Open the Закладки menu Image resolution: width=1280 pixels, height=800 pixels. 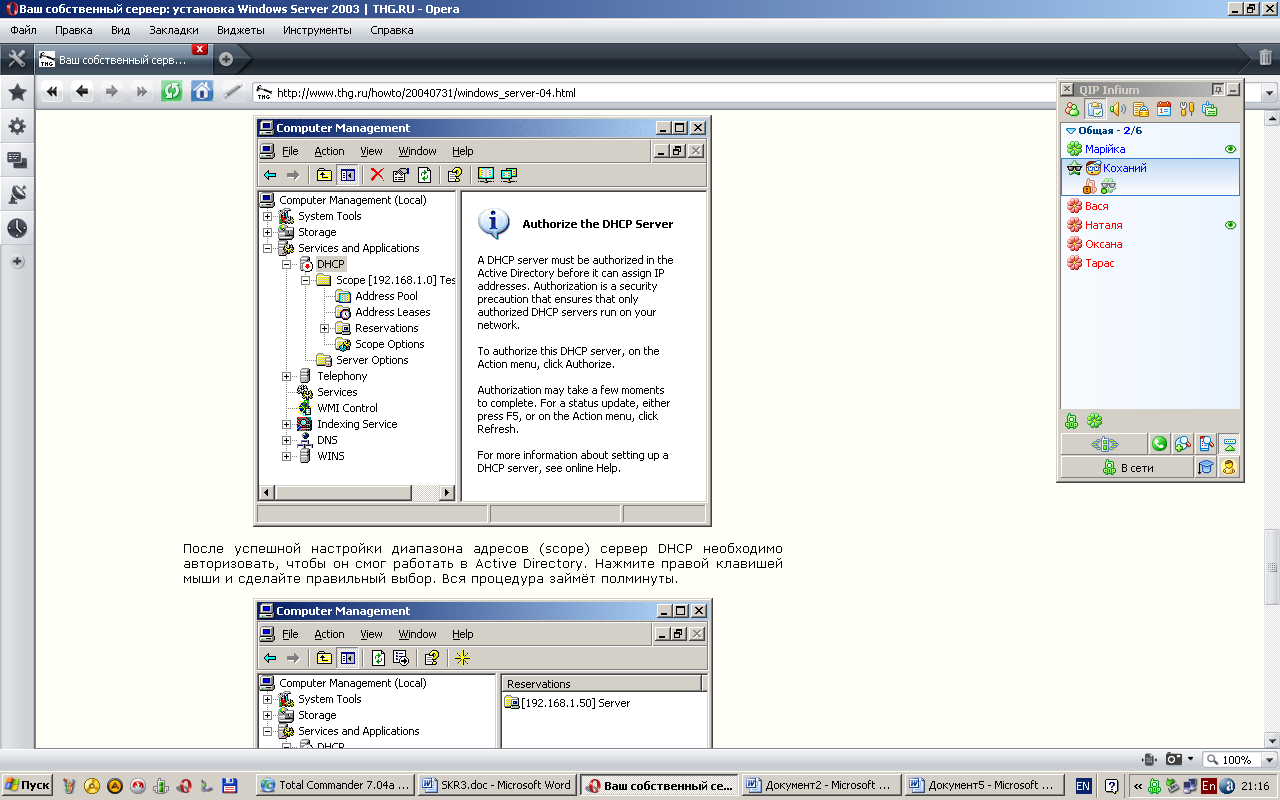[173, 30]
